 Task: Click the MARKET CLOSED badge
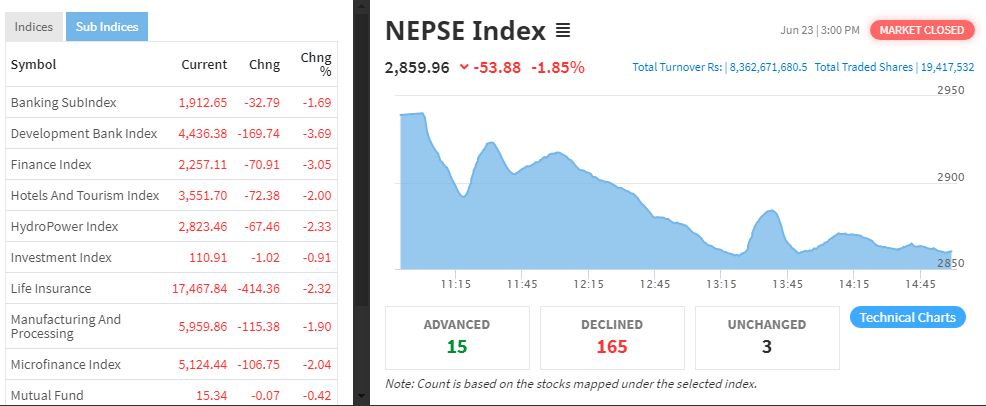921,30
